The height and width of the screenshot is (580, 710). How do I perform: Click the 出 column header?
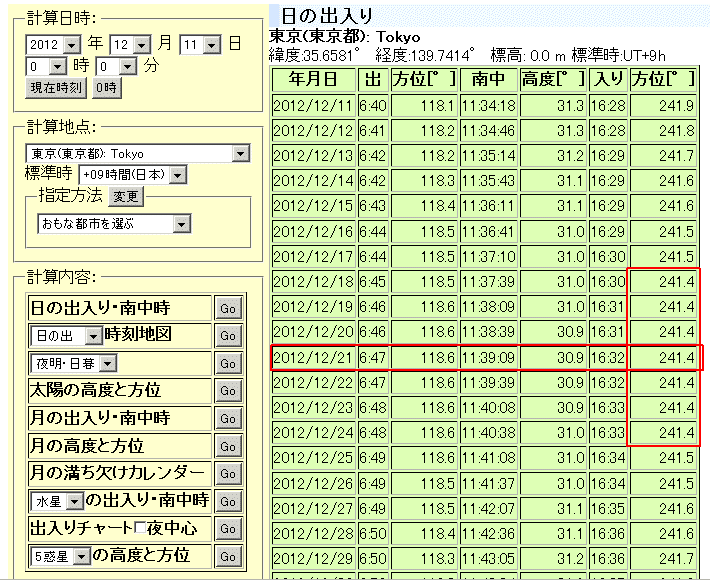(x=373, y=79)
